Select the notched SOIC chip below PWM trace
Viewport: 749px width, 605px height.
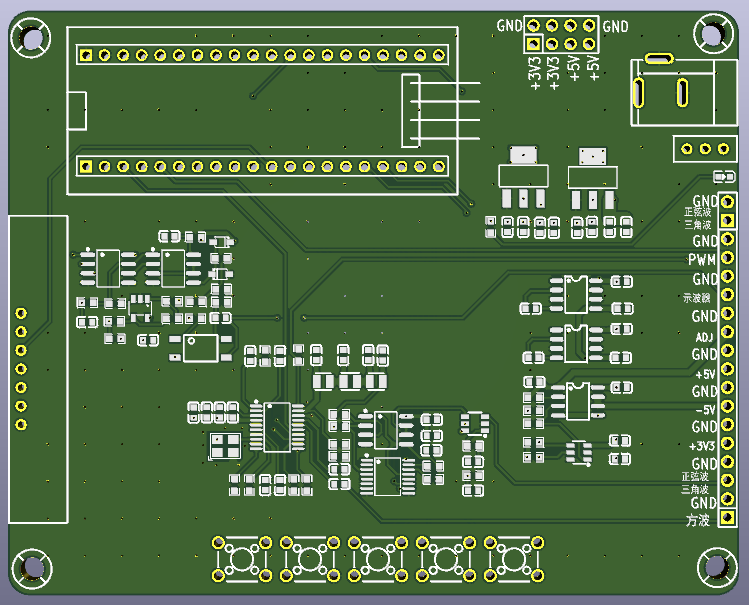pyautogui.click(x=576, y=294)
